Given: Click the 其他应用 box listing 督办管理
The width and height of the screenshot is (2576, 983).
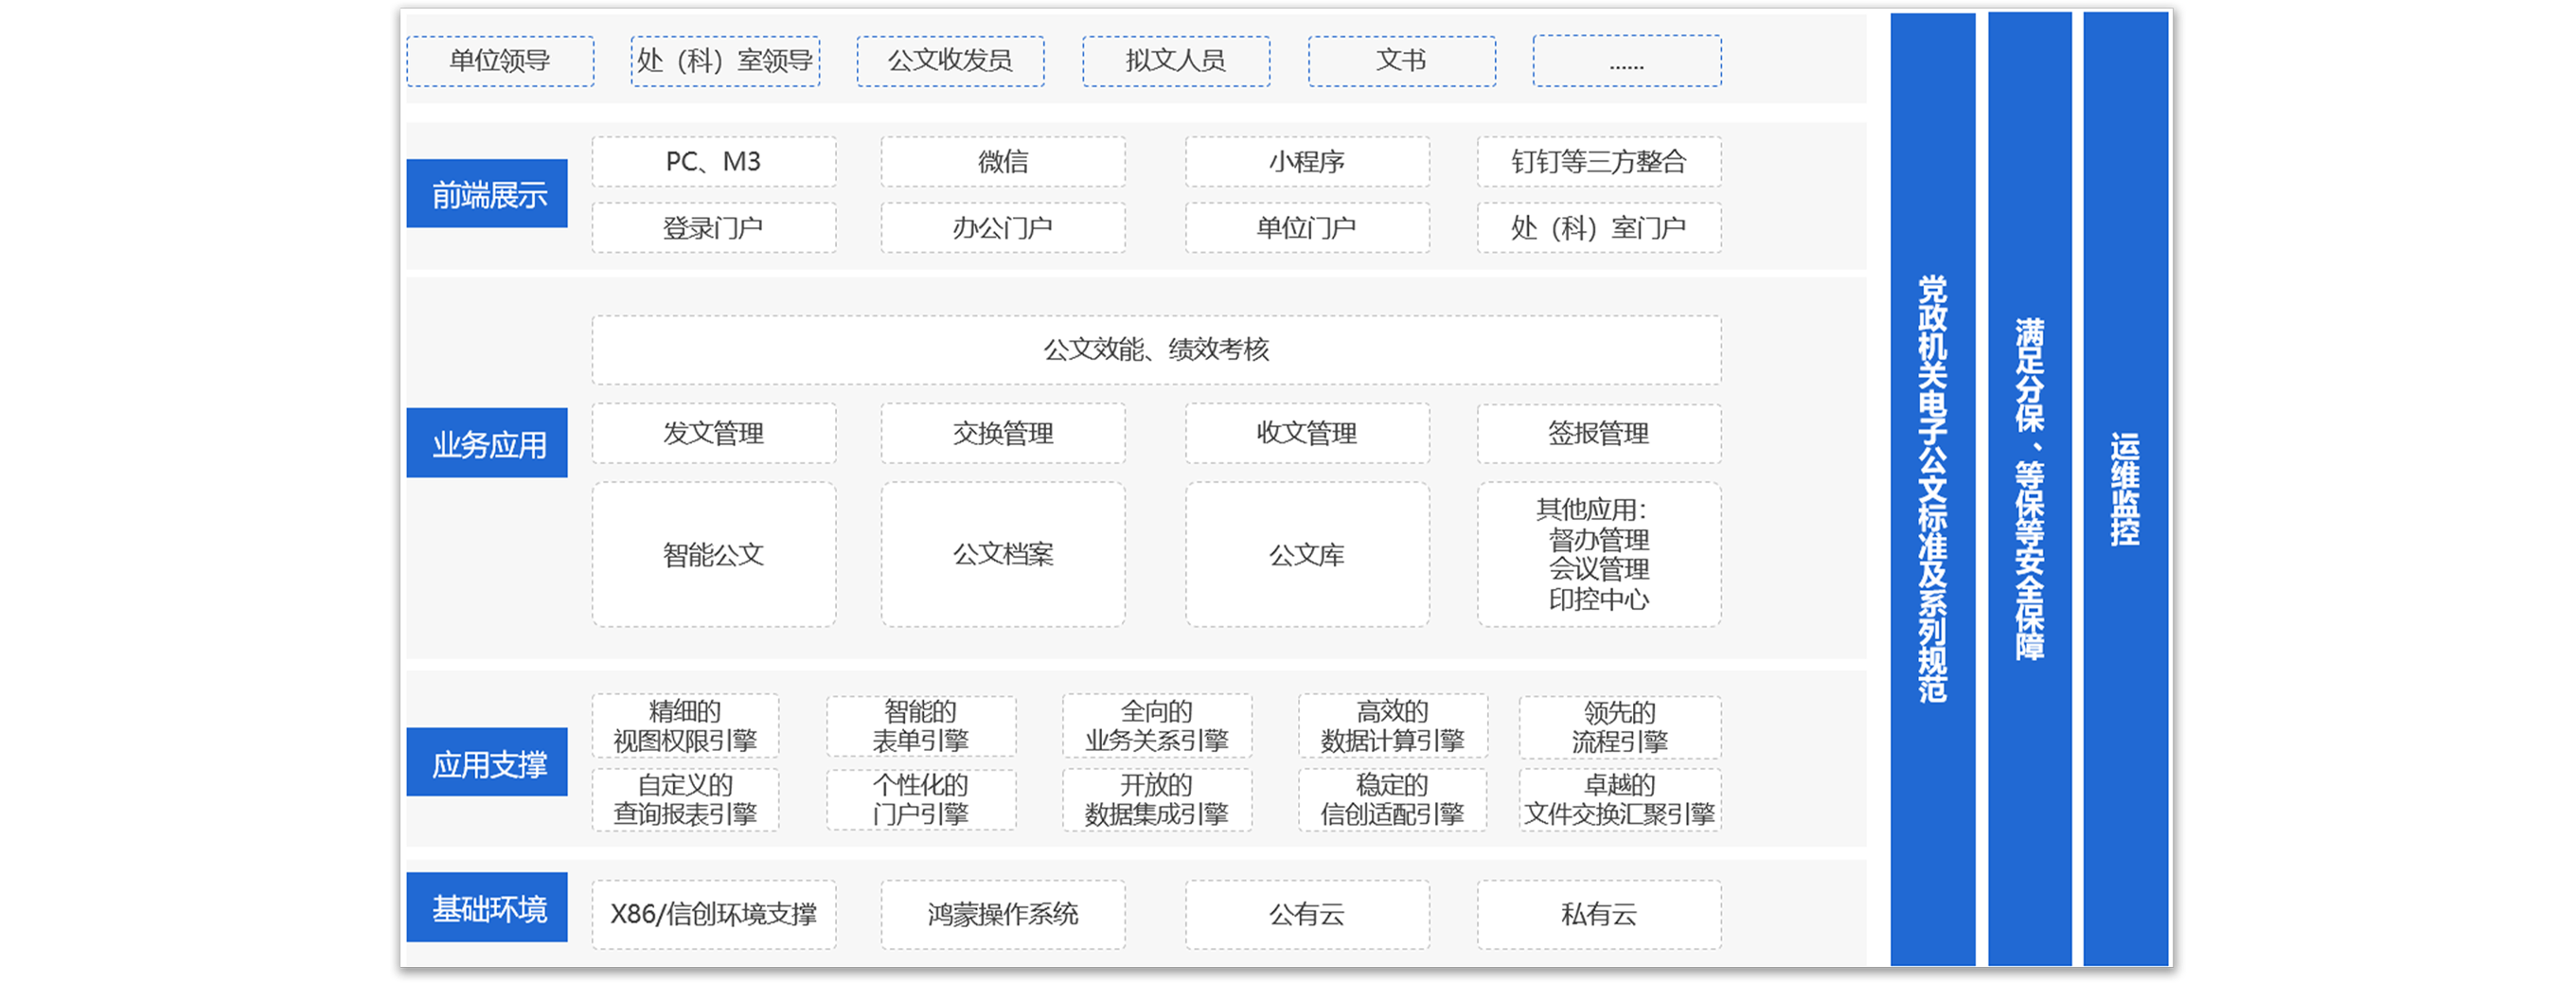Looking at the screenshot, I should coord(1599,555).
